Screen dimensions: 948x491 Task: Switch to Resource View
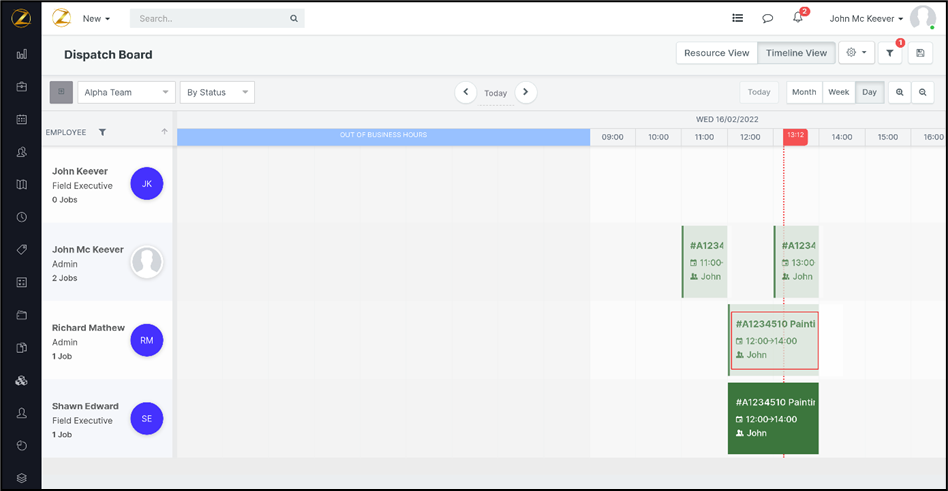[716, 53]
